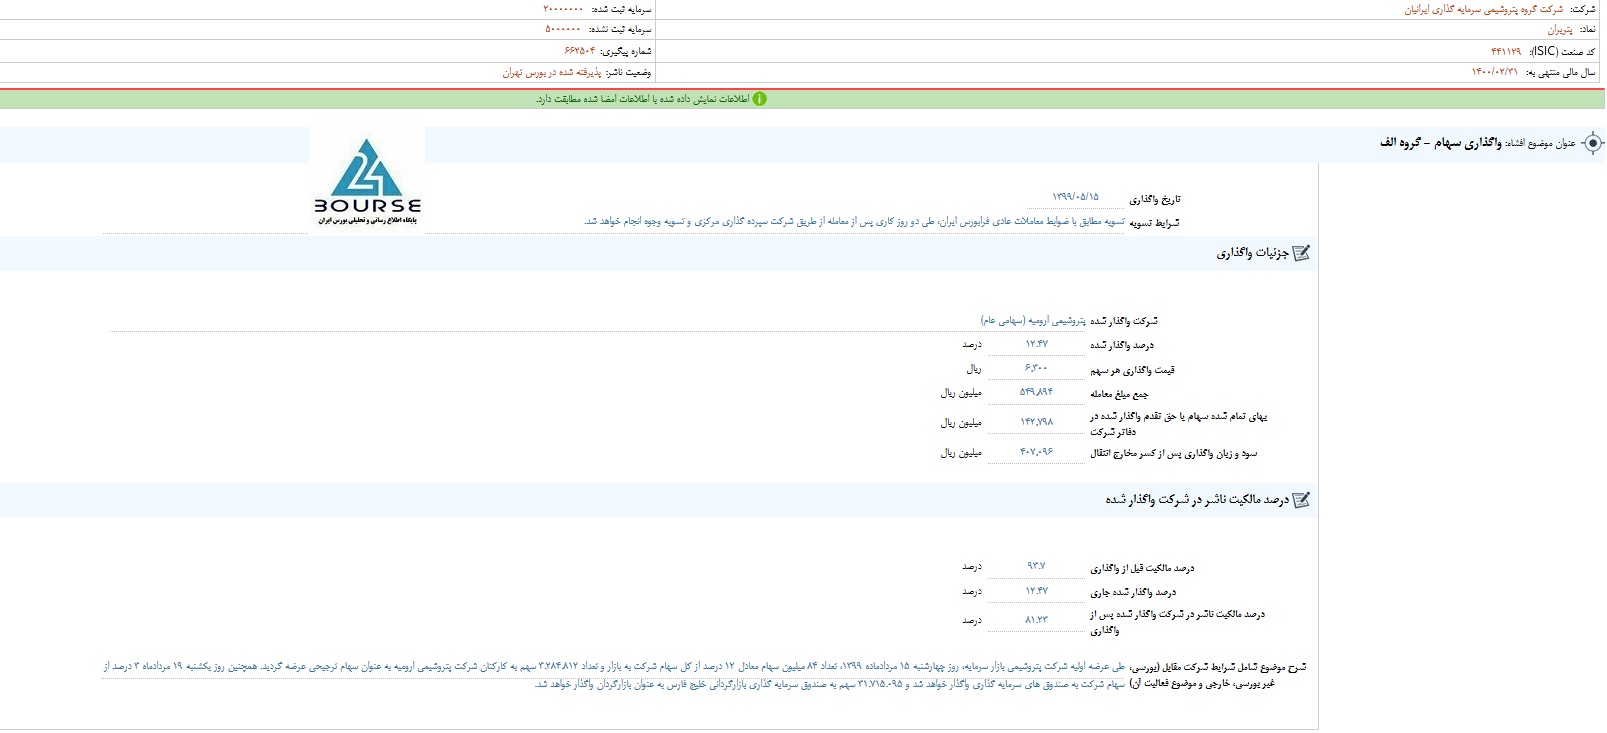The width and height of the screenshot is (1607, 733).
Task: Select registered capital value ۲۰۰۰۰۰۰۰
Action: (x=563, y=9)
